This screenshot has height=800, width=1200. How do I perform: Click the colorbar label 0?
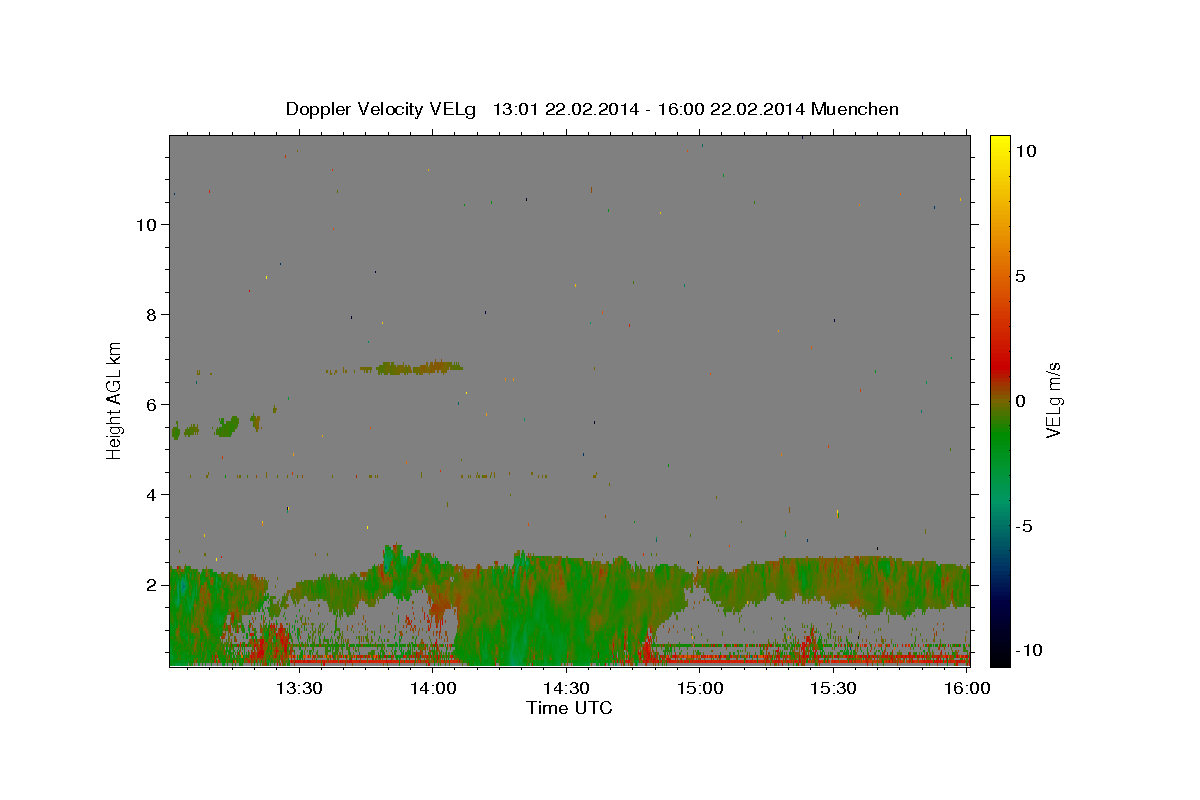coord(1020,401)
